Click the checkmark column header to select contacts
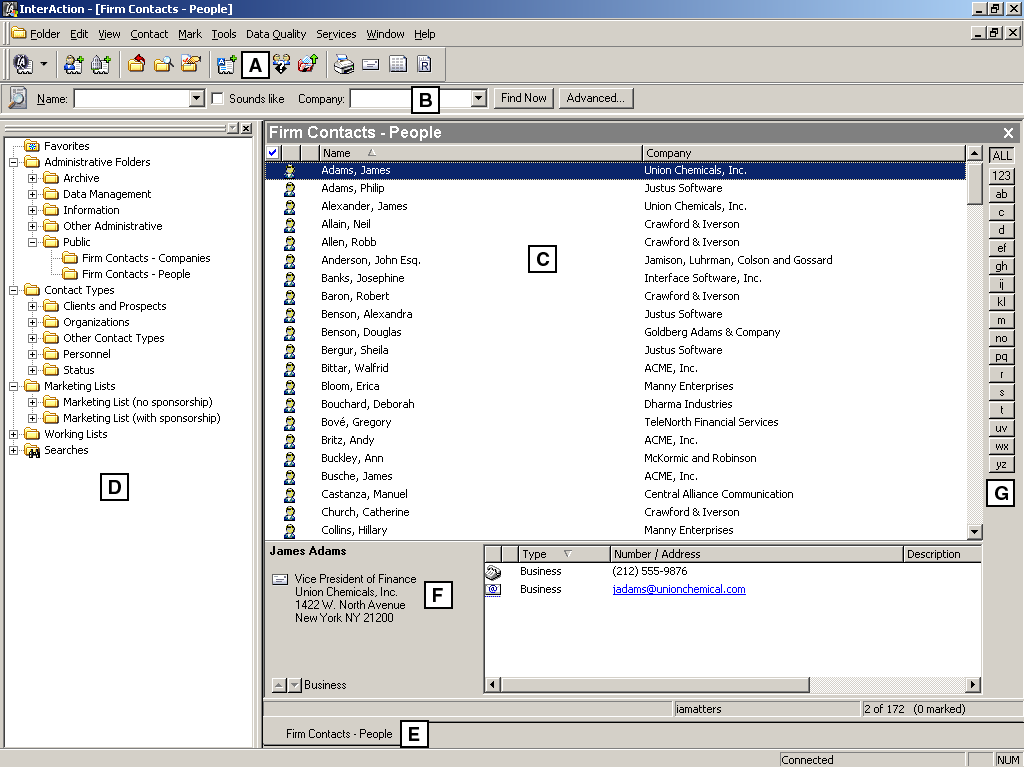The height and width of the screenshot is (768, 1024). [272, 152]
